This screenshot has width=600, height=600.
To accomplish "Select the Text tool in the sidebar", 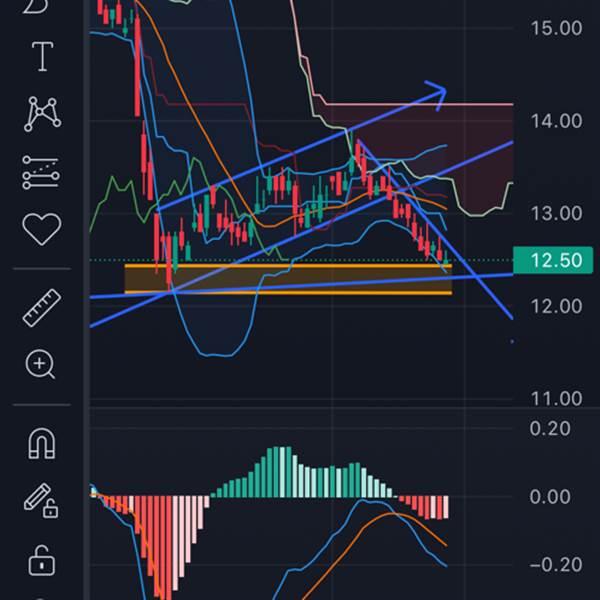I will [x=42, y=57].
